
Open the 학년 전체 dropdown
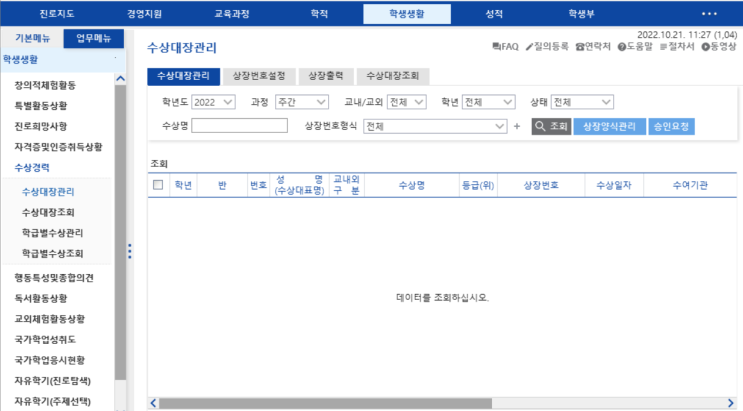489,102
